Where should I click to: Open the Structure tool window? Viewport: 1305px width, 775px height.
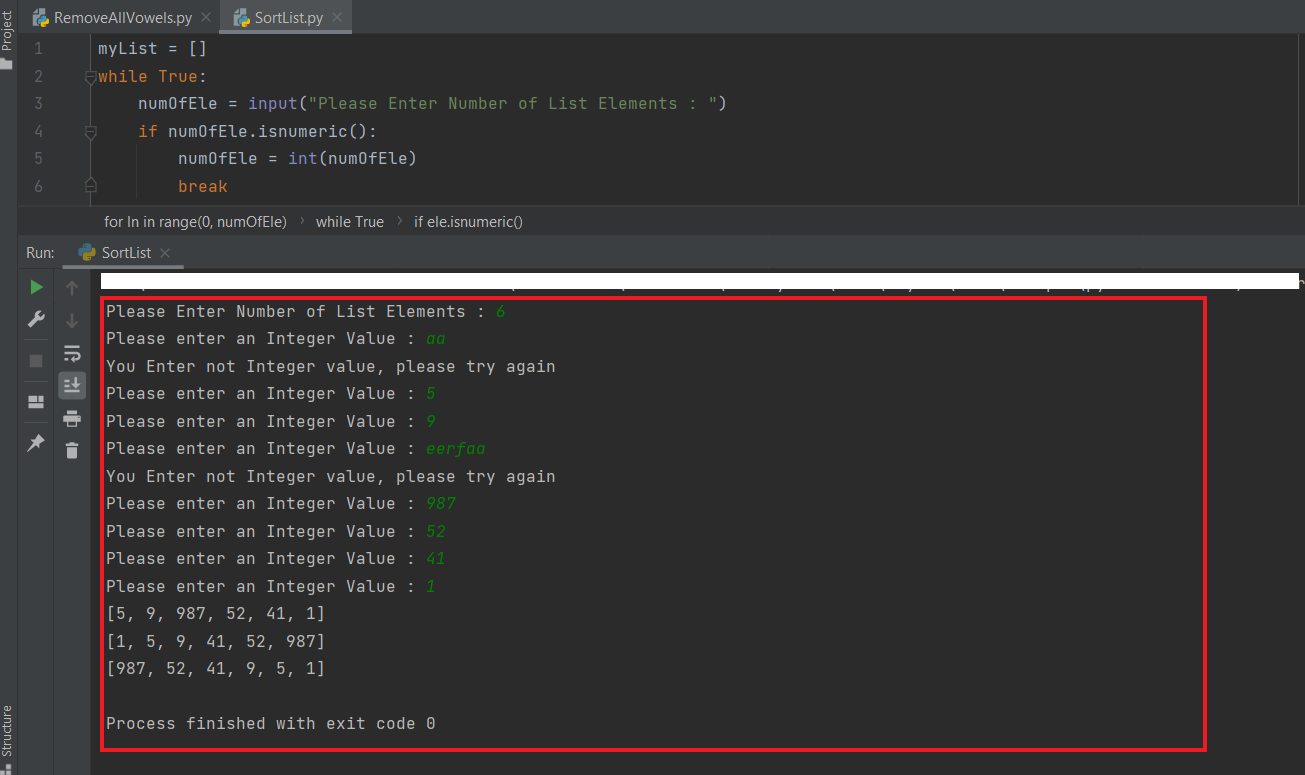click(x=8, y=732)
